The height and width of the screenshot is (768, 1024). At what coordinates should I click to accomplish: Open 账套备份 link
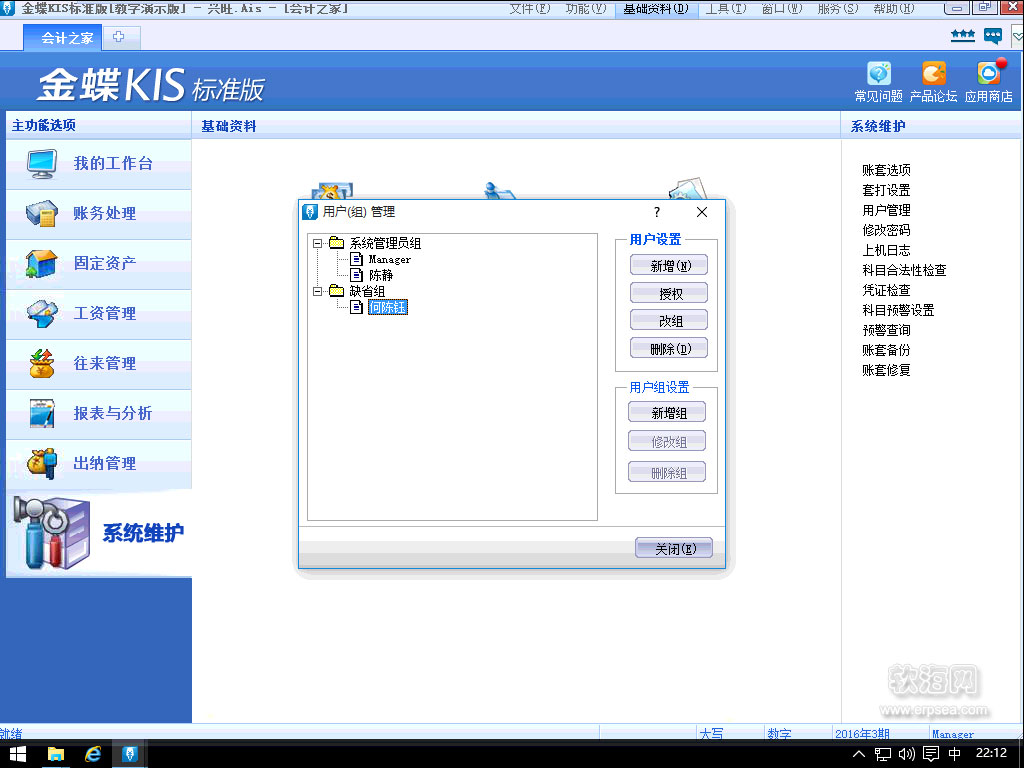(886, 350)
